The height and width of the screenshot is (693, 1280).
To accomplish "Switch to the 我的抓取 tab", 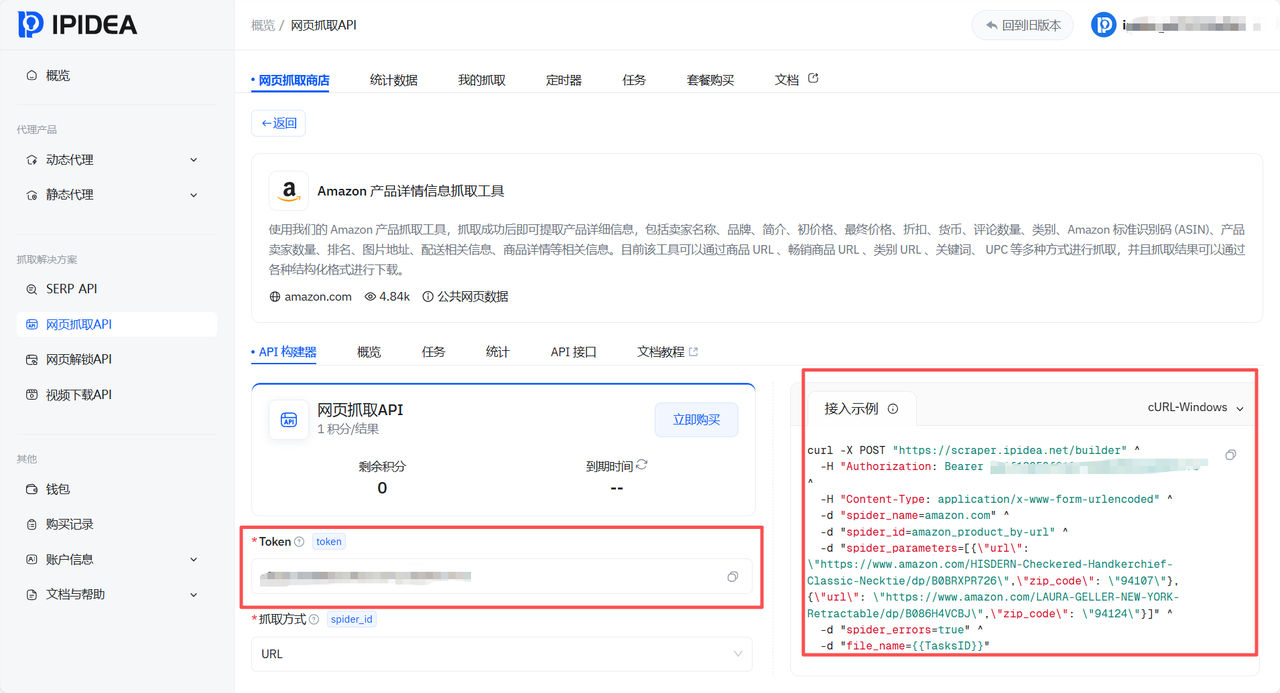I will 482,80.
